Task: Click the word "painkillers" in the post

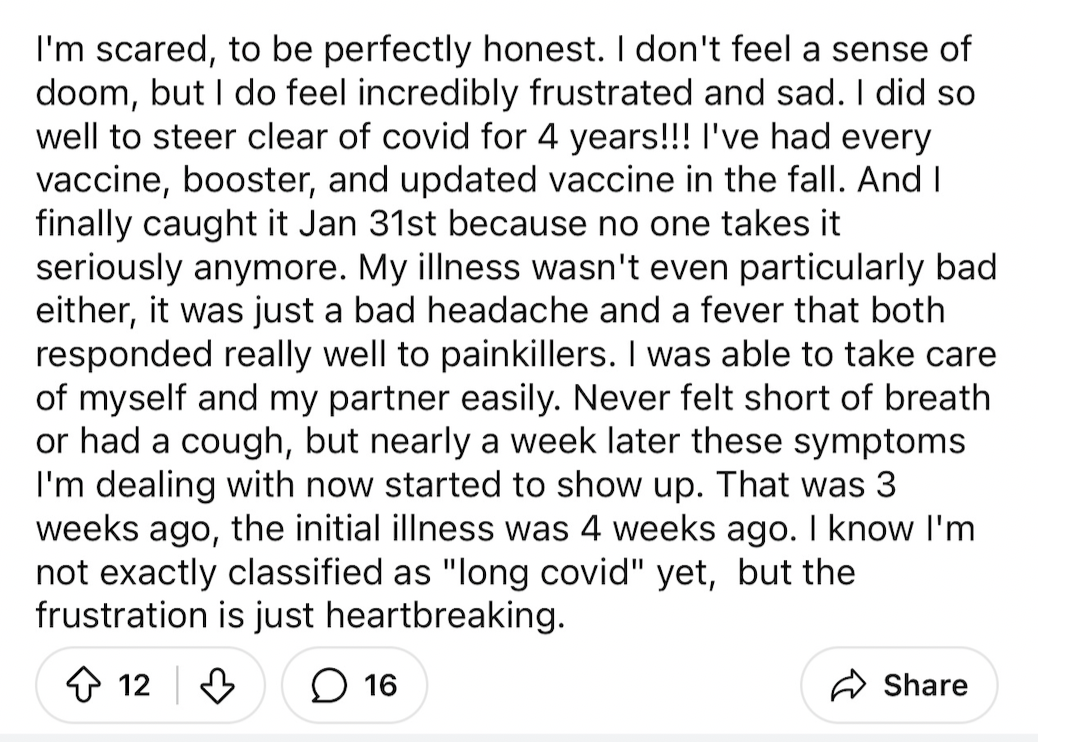Action: tap(524, 354)
